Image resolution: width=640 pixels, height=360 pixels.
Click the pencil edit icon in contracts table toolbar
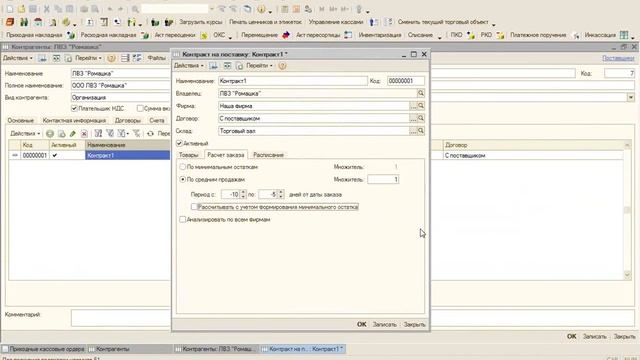click(73, 133)
